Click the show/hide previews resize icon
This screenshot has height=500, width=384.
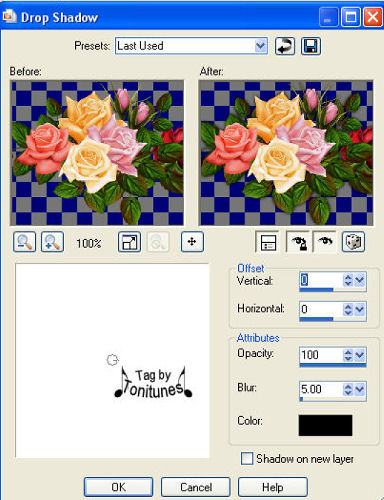[x=129, y=242]
